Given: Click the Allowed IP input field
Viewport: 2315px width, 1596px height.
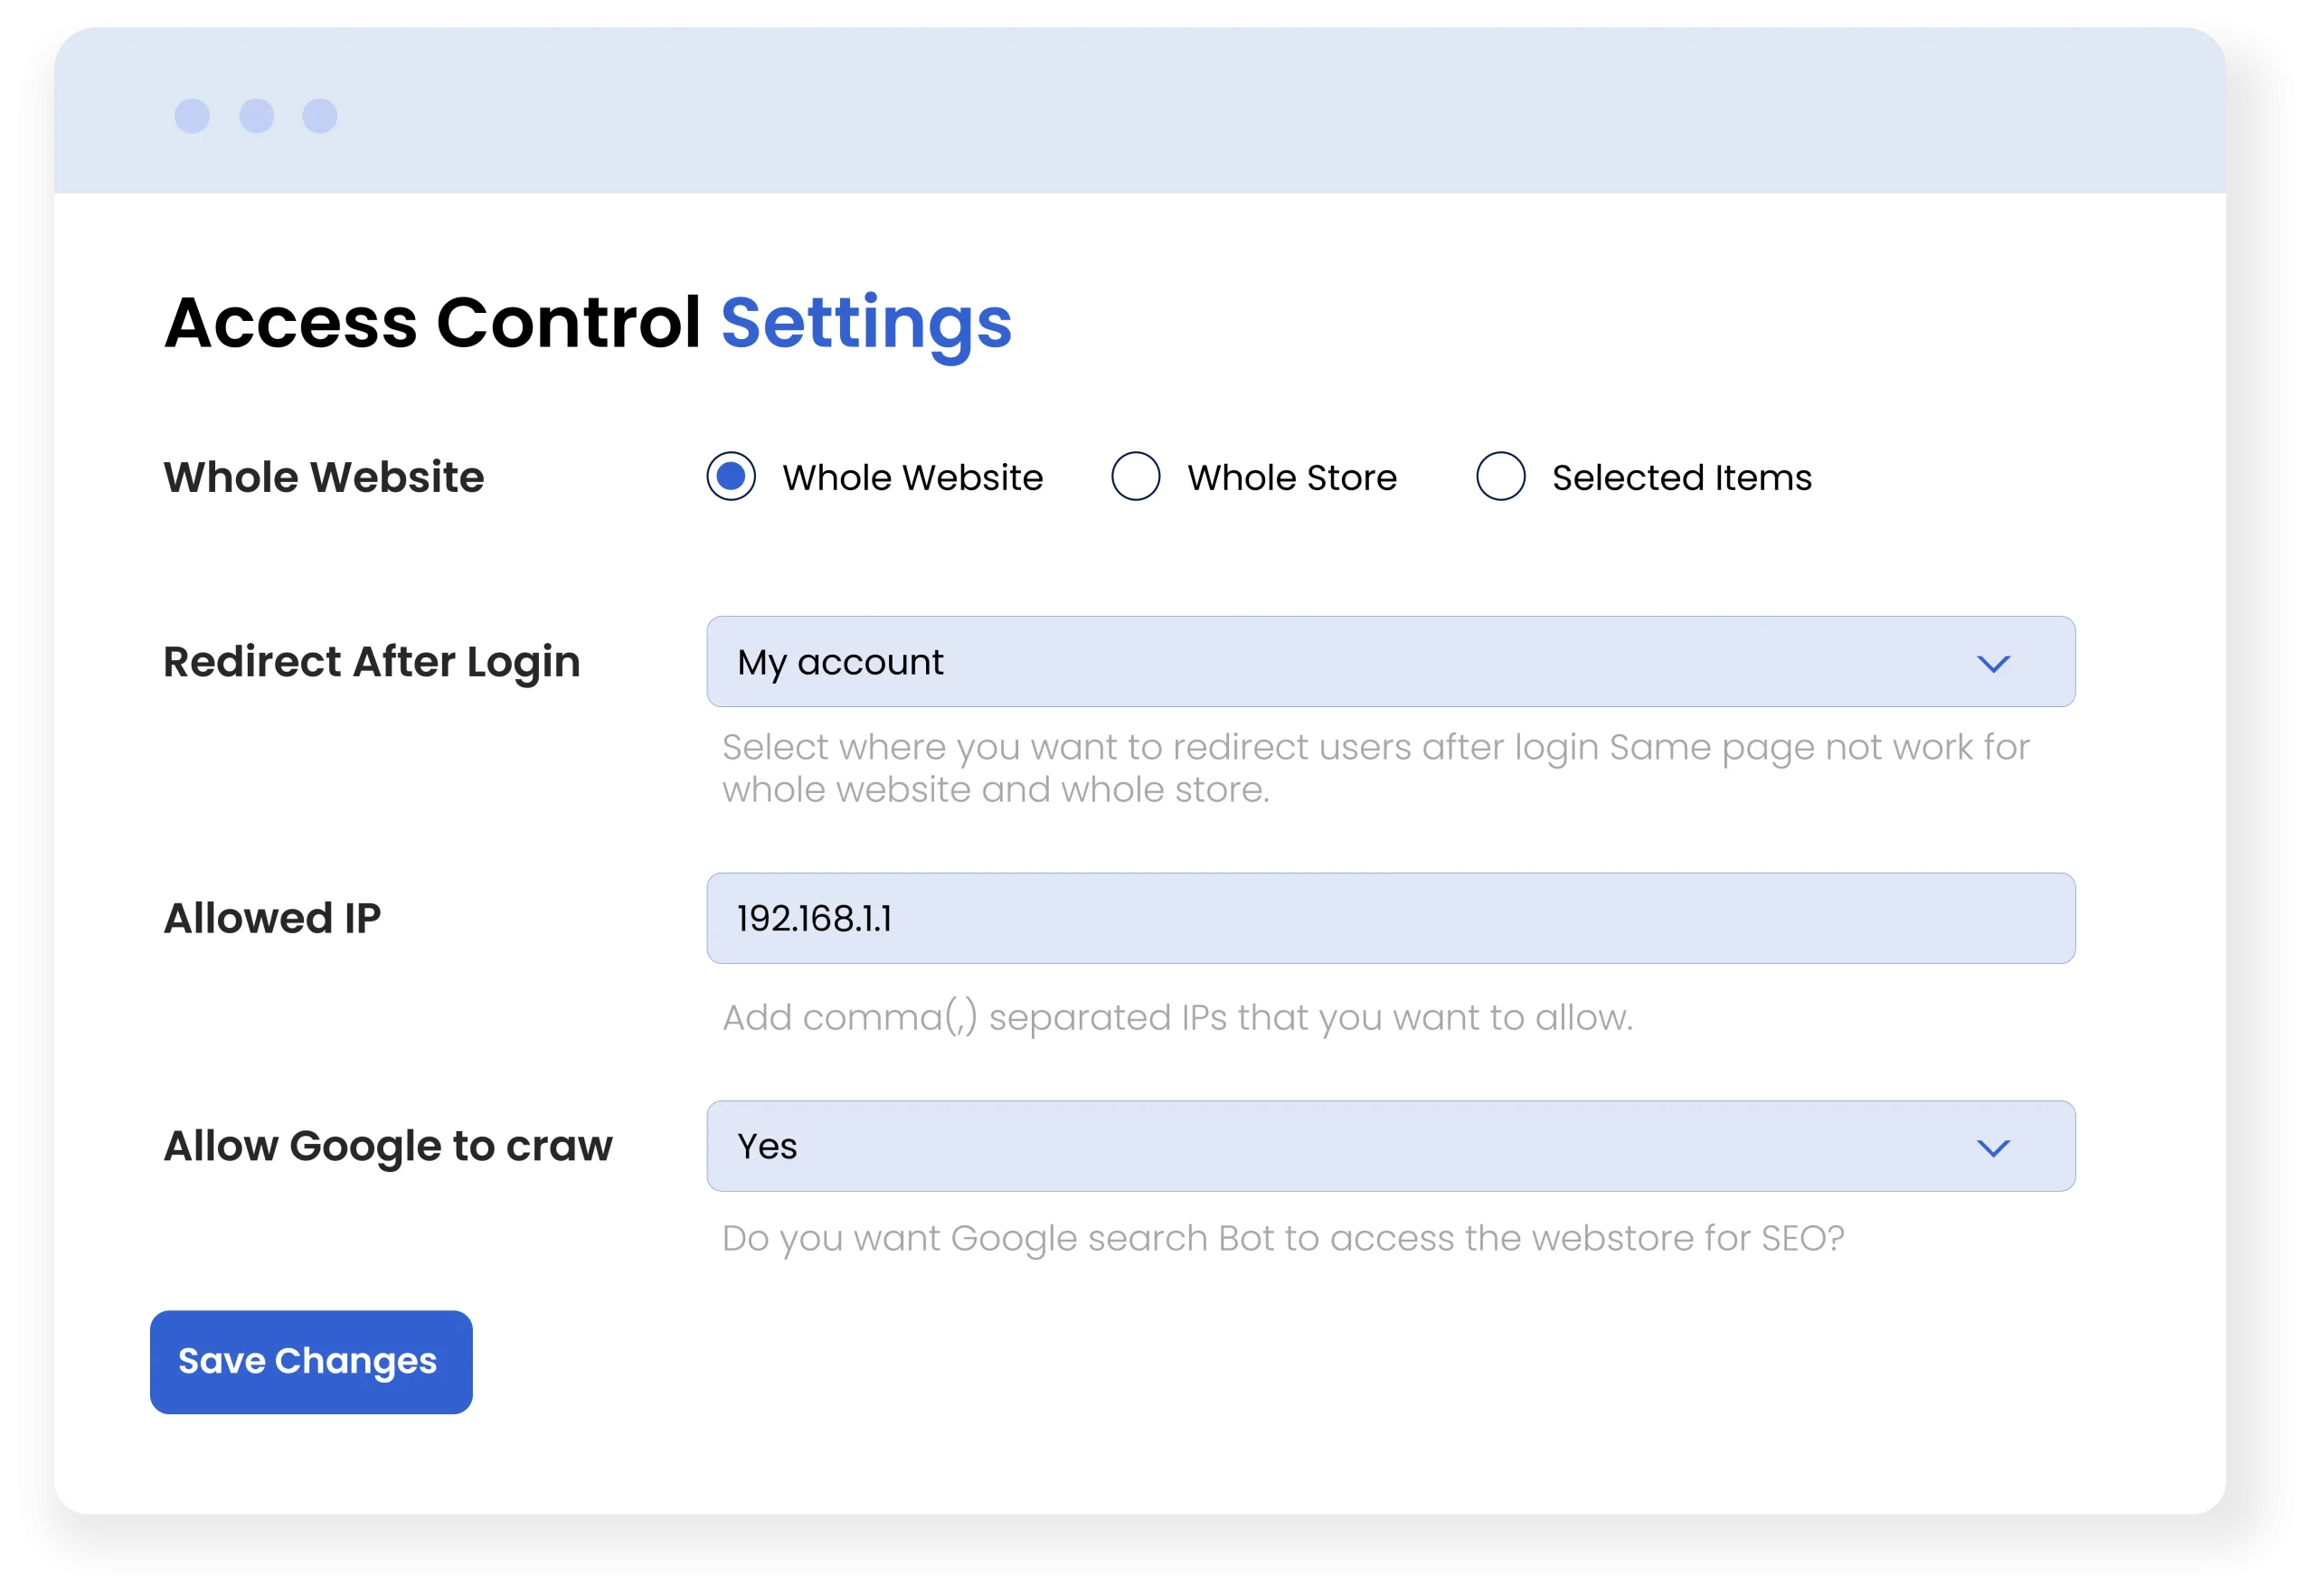Looking at the screenshot, I should tap(1390, 918).
